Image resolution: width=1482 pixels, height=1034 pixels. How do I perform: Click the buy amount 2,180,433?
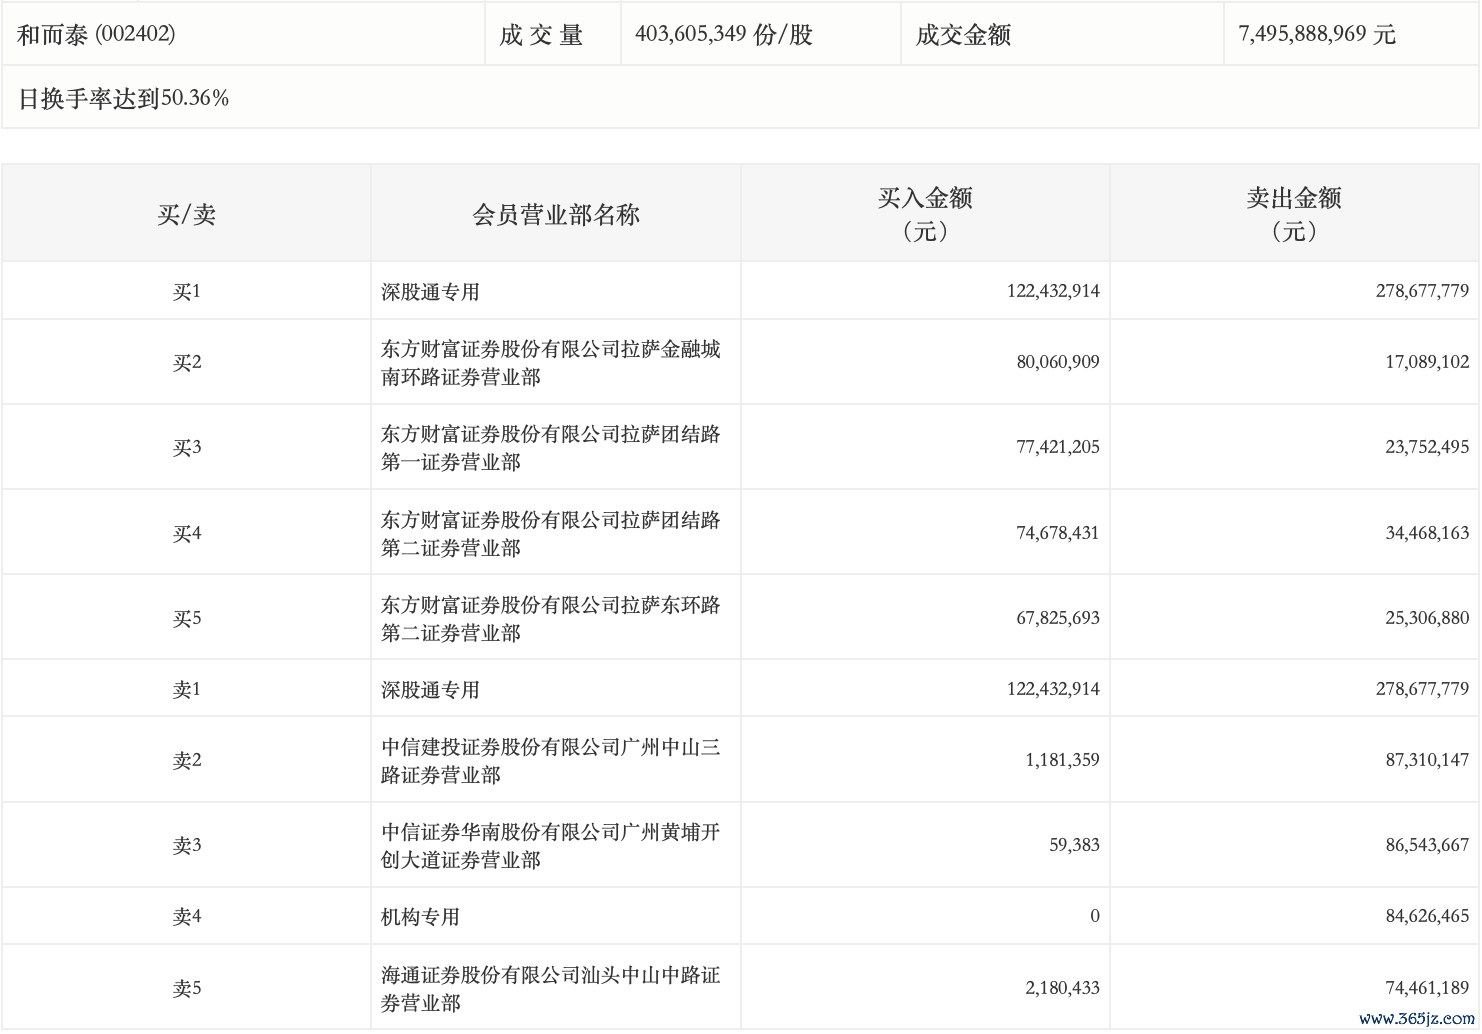[1062, 988]
